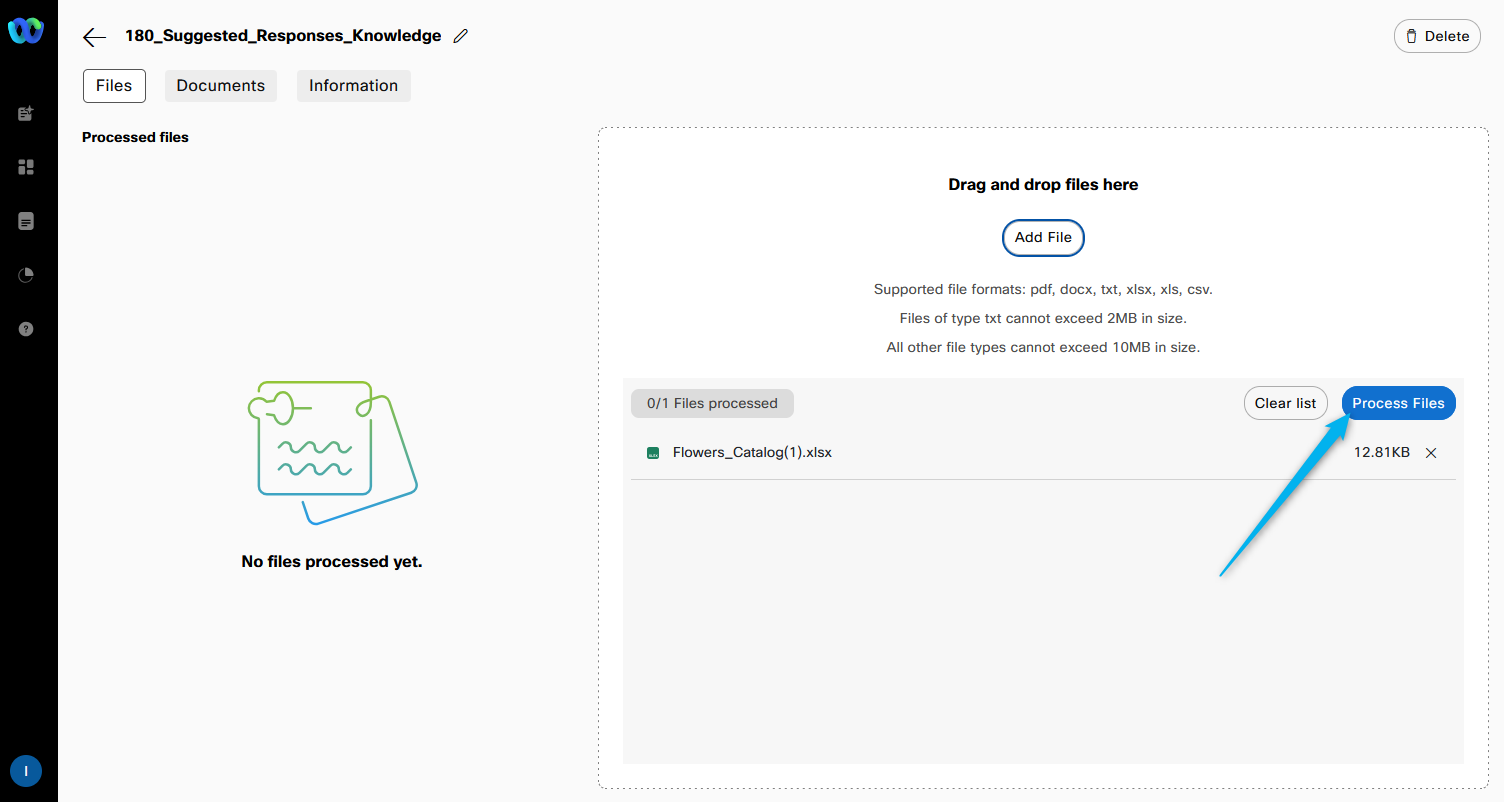
Task: Switch to the Files tab
Action: click(x=114, y=86)
